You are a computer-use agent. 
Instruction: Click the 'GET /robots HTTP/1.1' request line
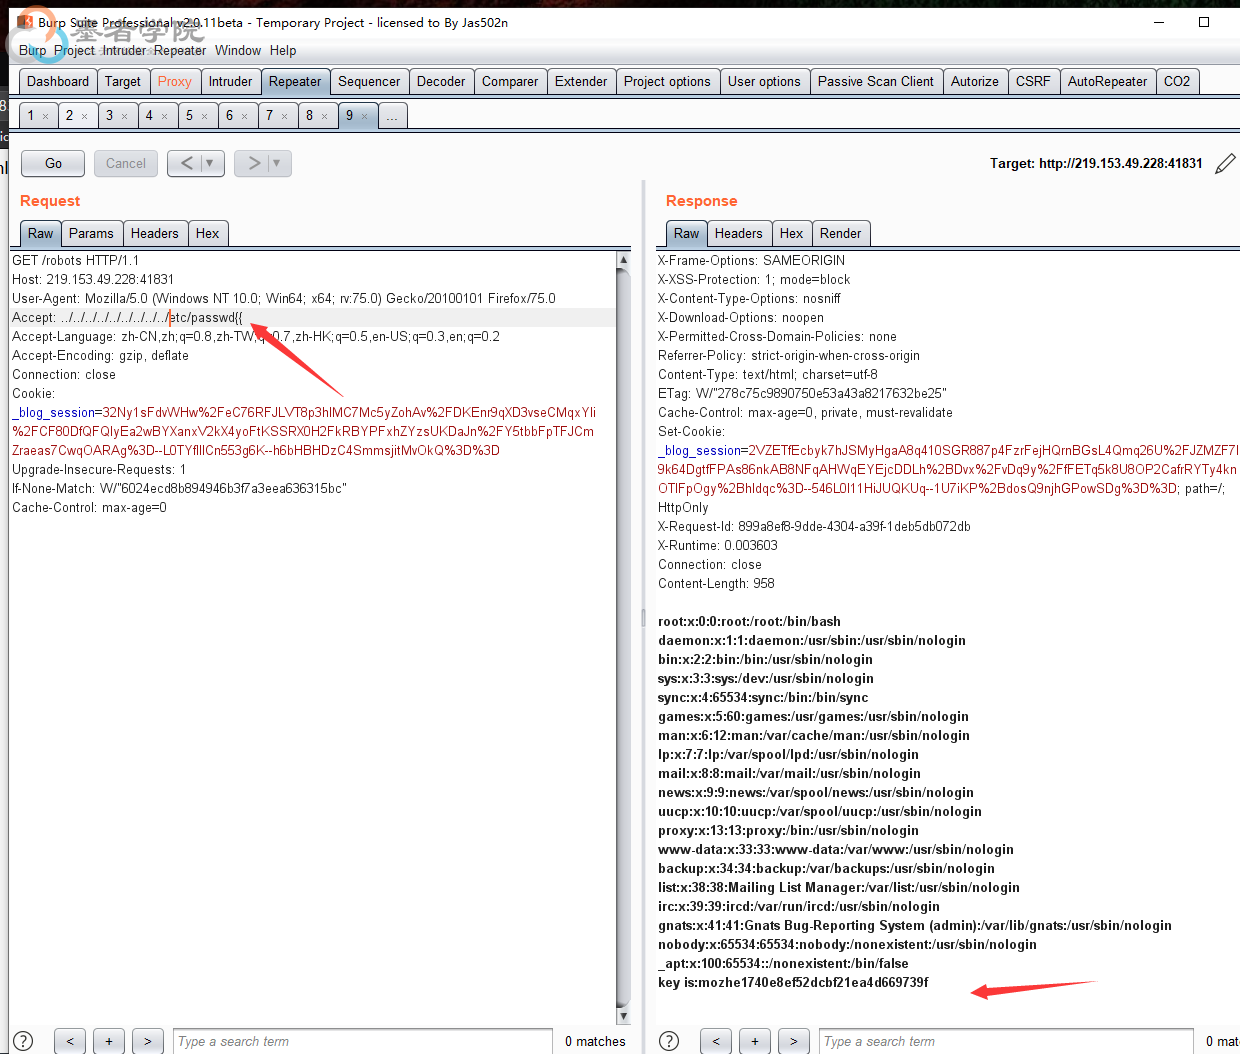[75, 261]
